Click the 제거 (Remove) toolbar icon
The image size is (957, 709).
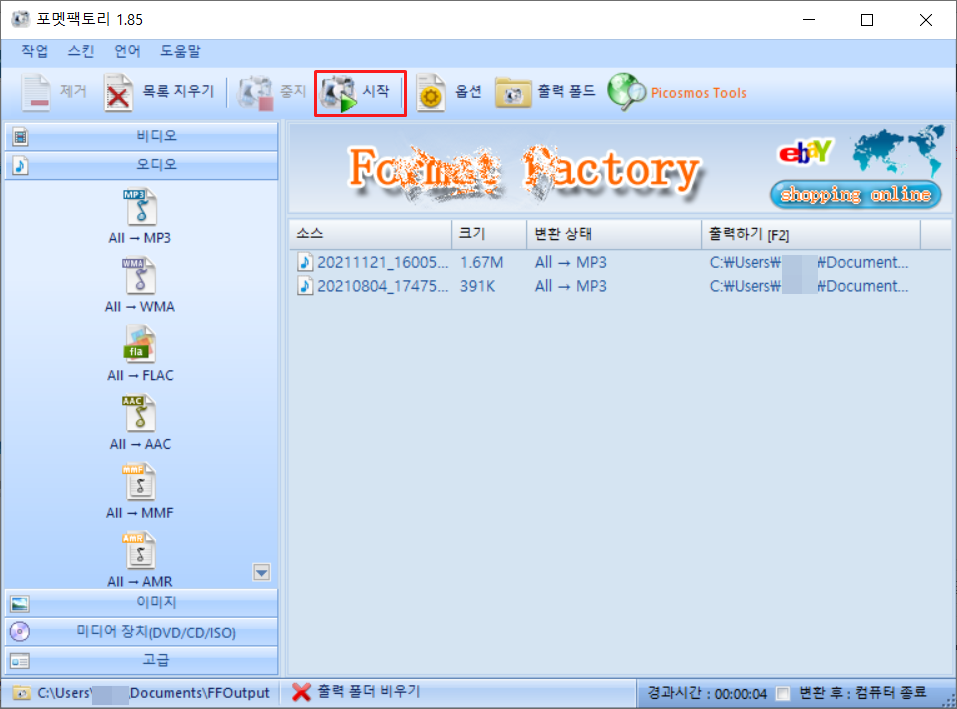[x=36, y=93]
